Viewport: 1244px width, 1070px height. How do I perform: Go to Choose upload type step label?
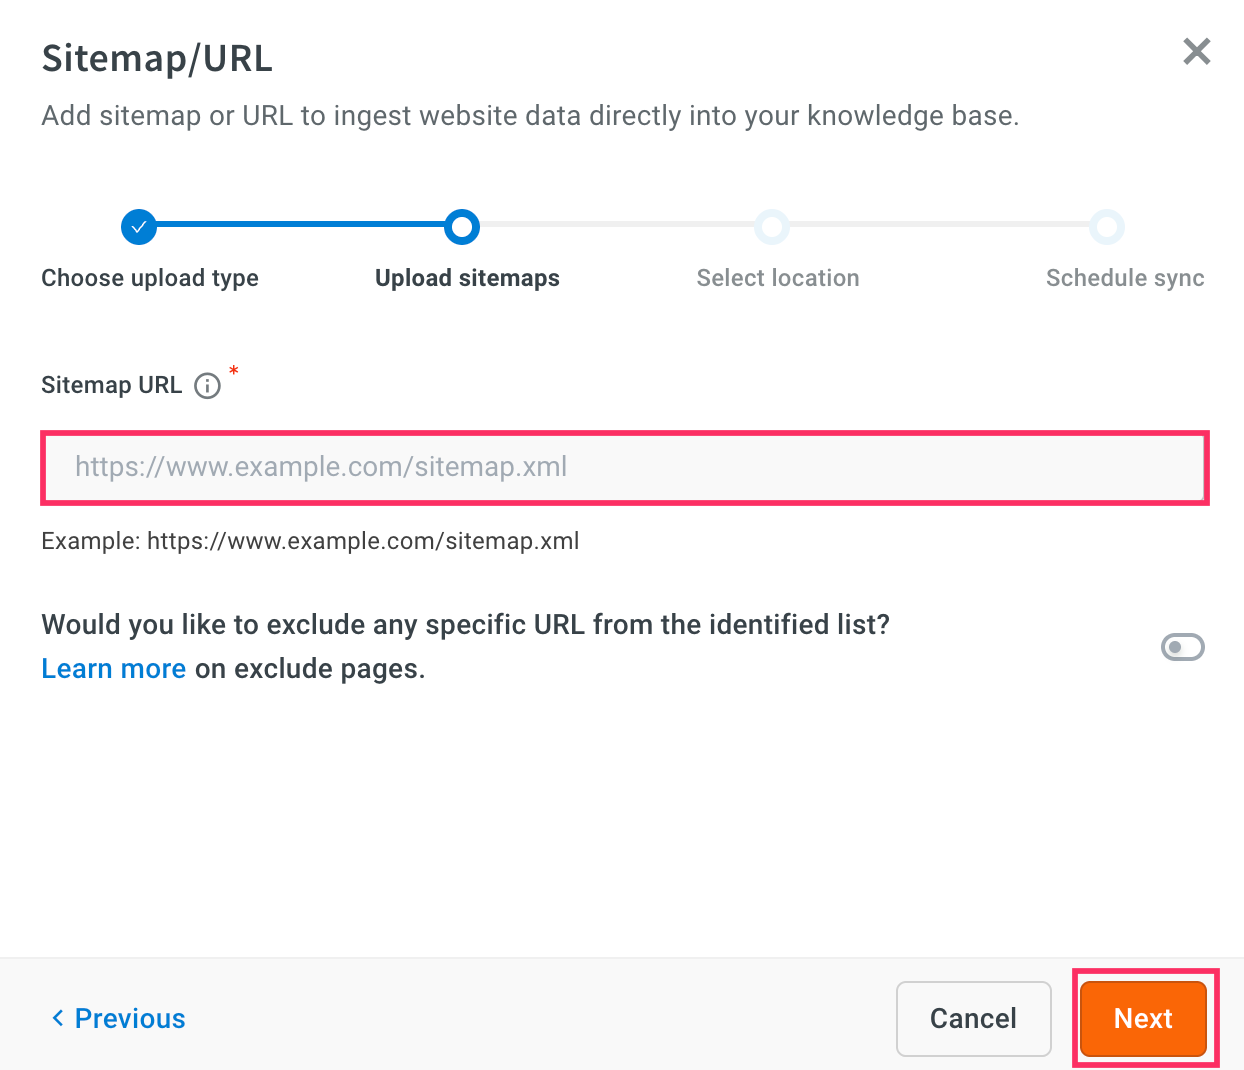click(x=150, y=278)
